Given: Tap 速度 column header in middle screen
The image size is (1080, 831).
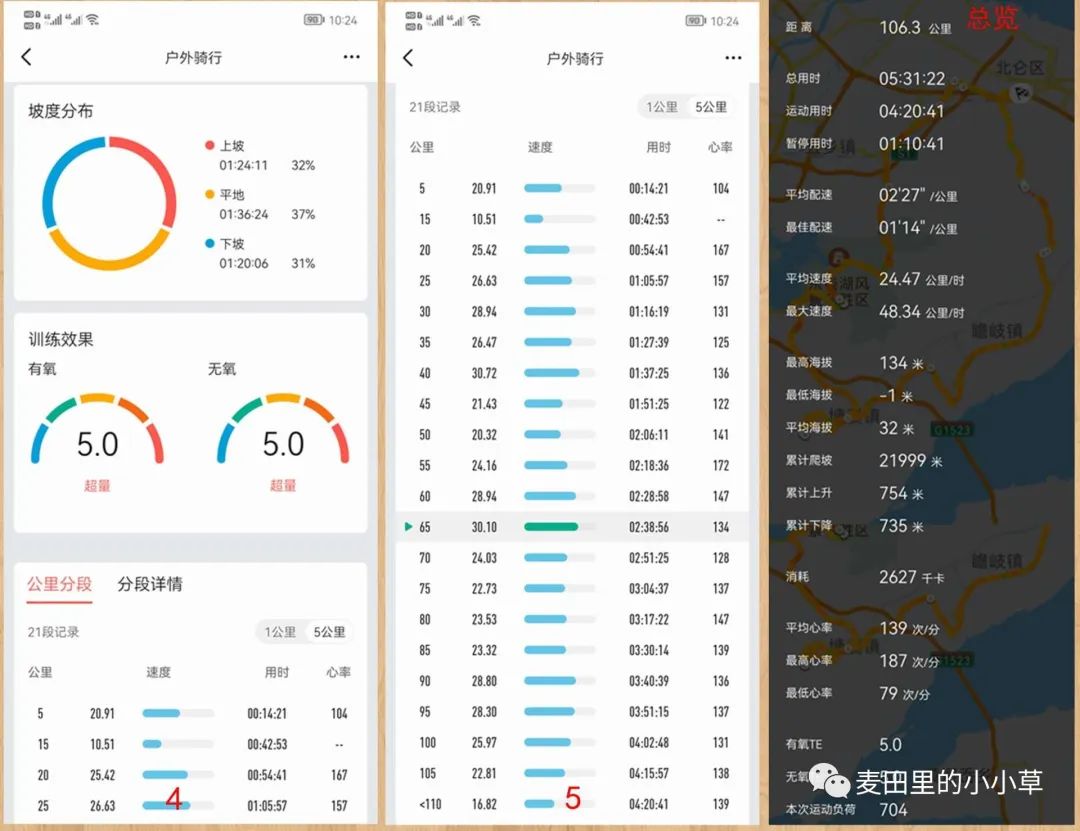Looking at the screenshot, I should [x=540, y=147].
